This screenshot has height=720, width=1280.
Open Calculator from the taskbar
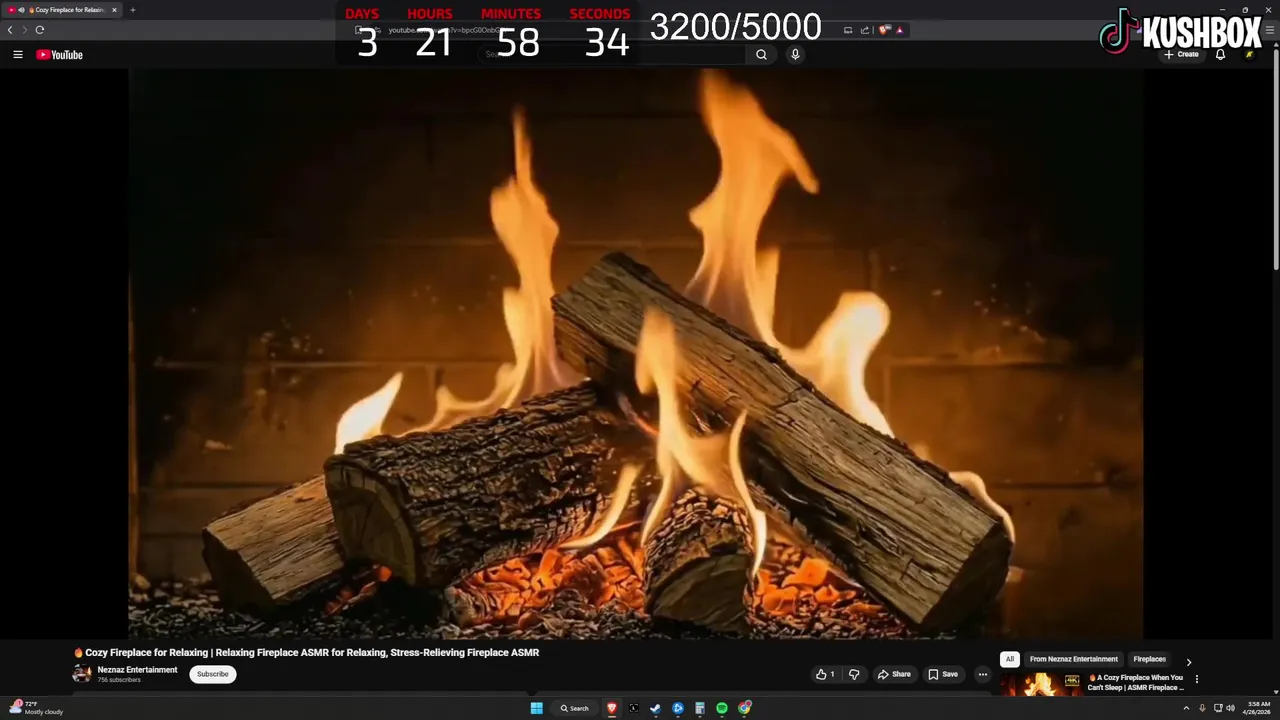tap(700, 708)
